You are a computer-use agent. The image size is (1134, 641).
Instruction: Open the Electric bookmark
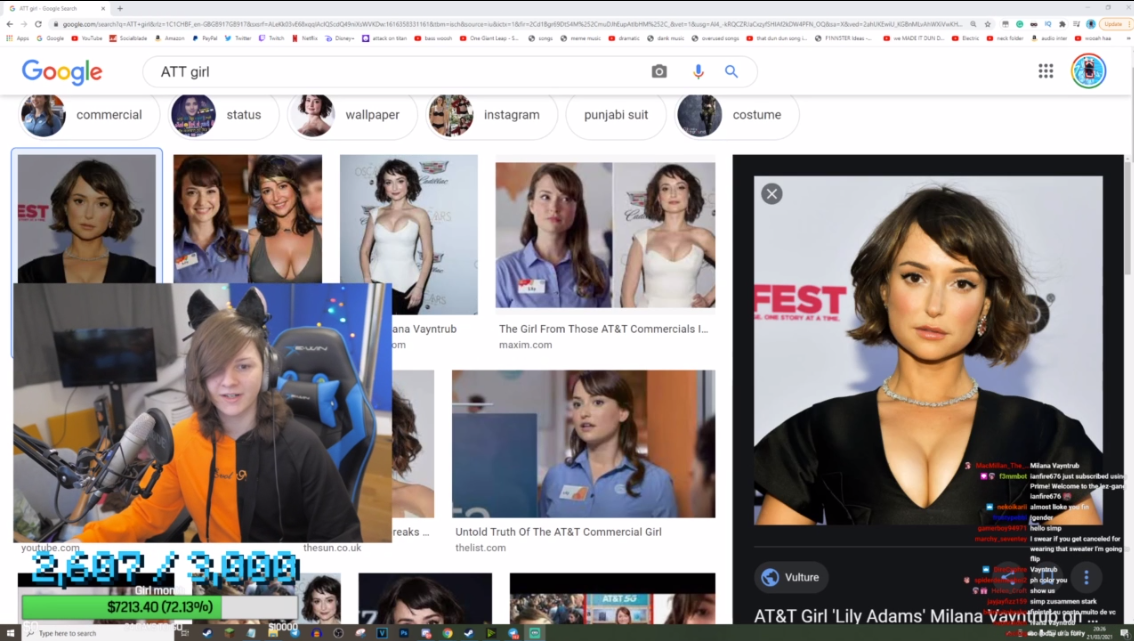coord(966,38)
